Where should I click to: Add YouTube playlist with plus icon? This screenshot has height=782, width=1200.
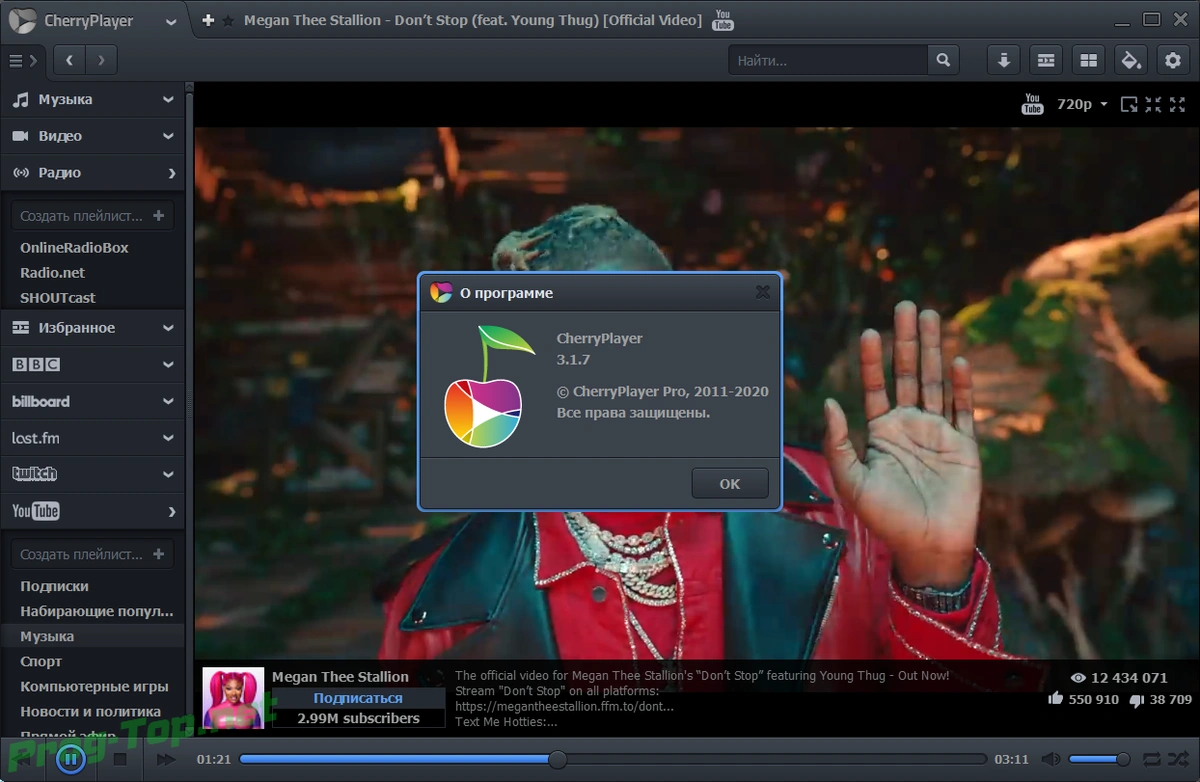(159, 553)
